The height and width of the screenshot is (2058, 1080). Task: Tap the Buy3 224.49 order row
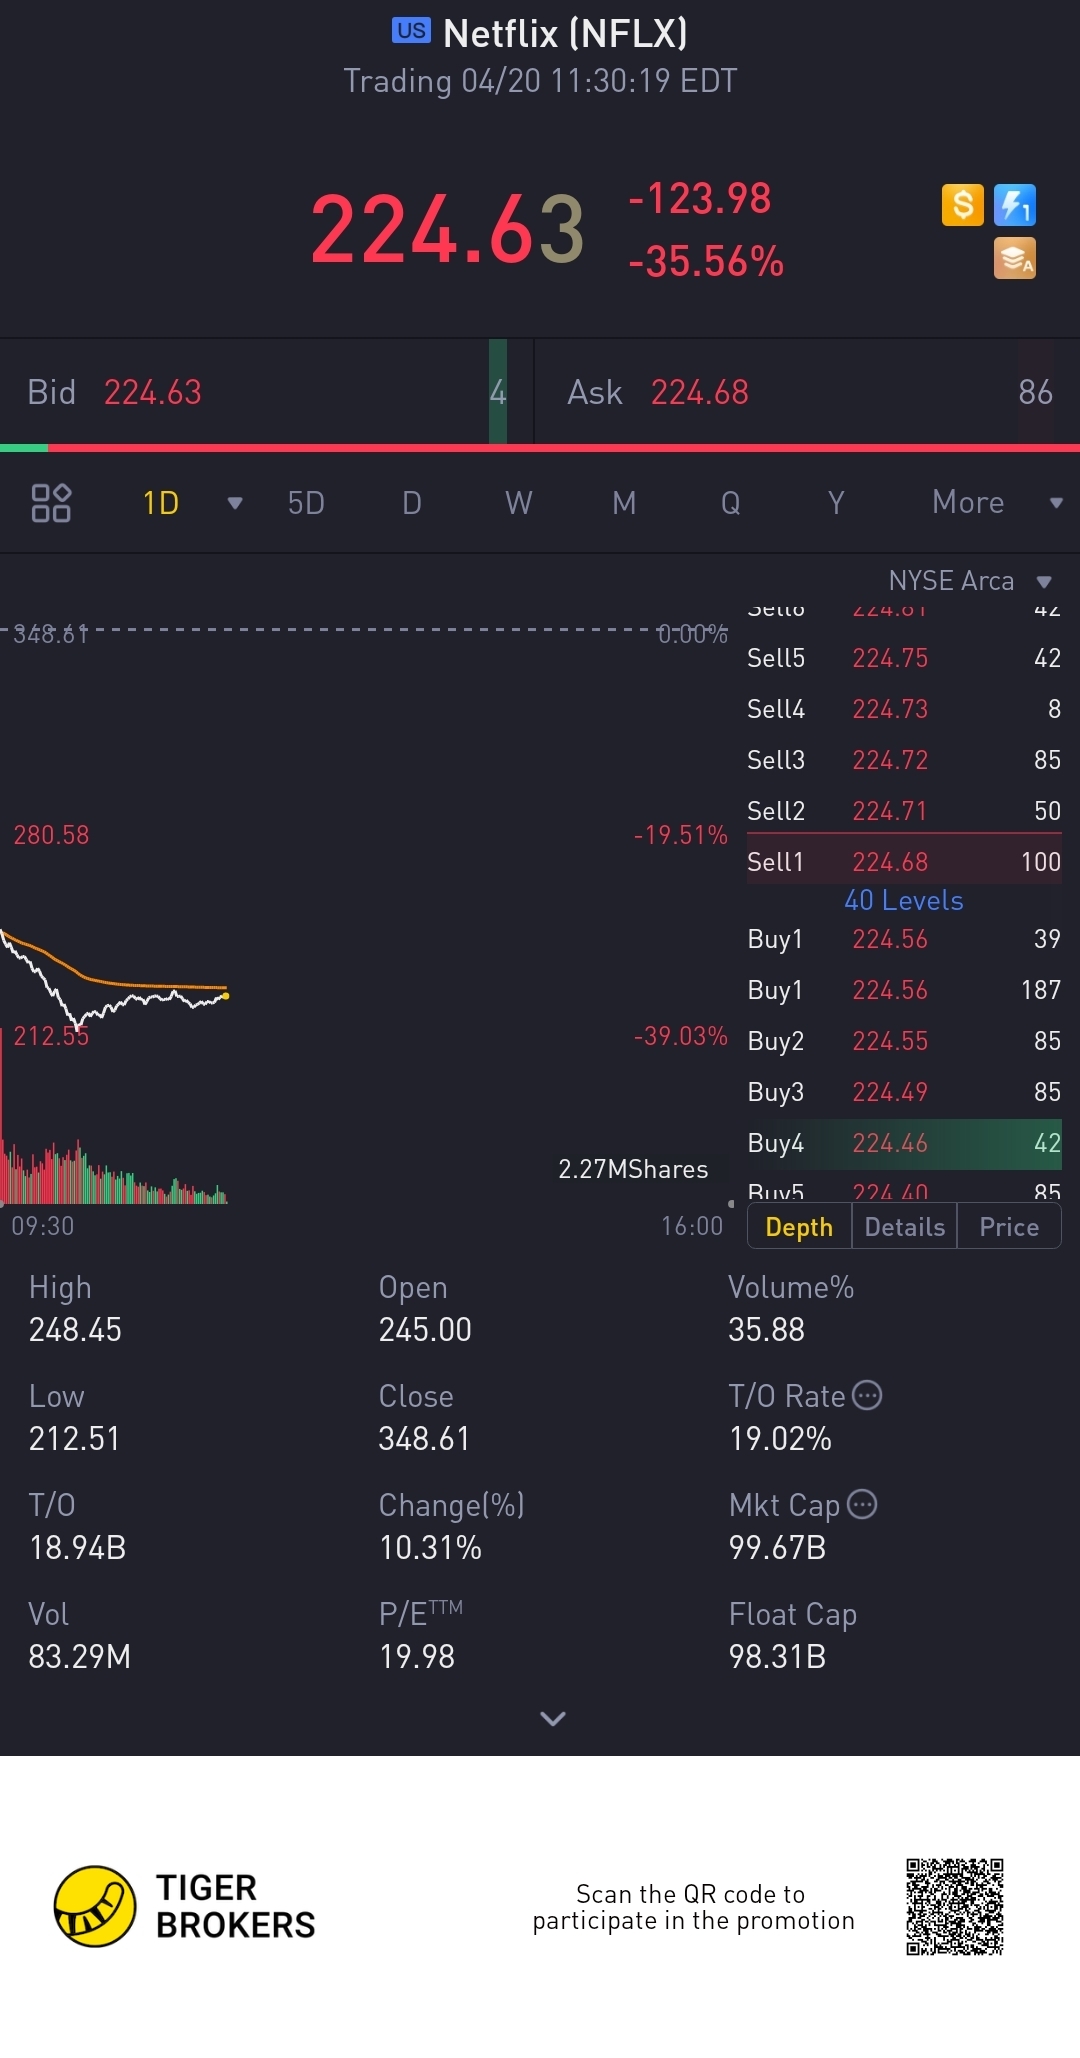(904, 1092)
